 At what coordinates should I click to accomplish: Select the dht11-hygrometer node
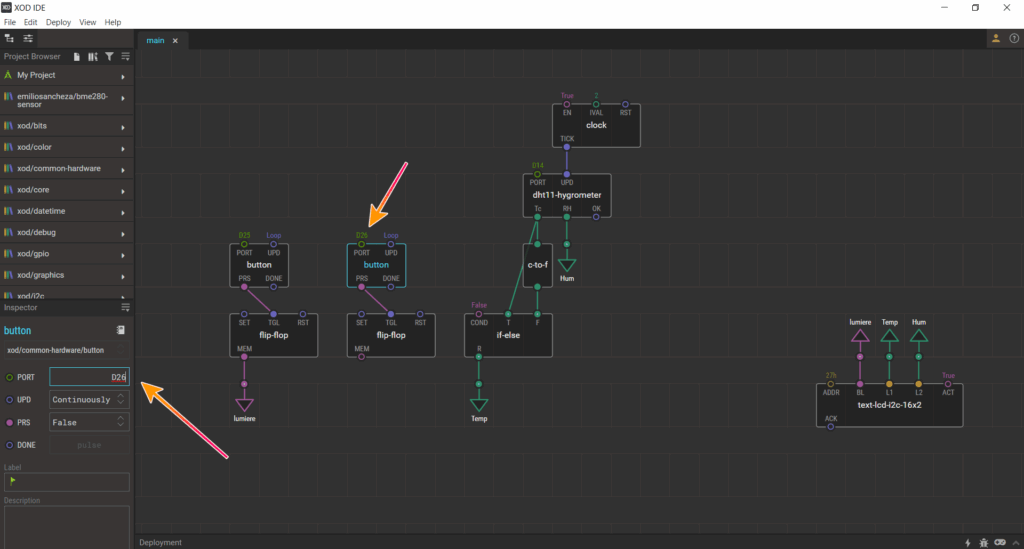point(567,195)
